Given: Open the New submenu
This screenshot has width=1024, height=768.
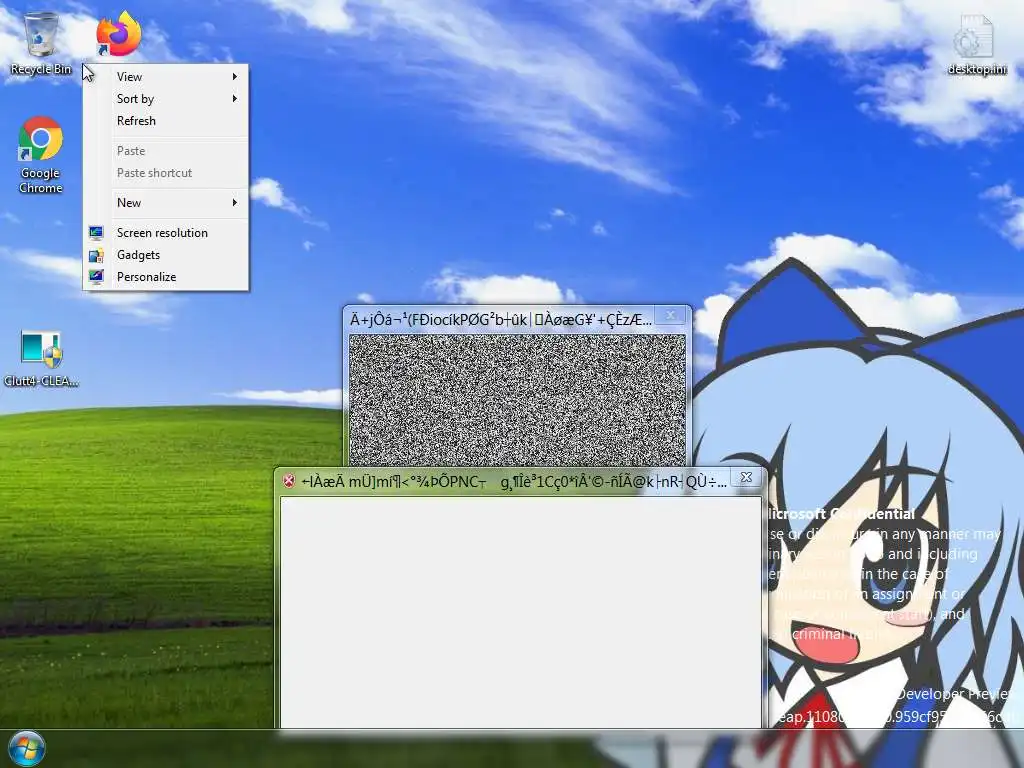Looking at the screenshot, I should coord(165,202).
